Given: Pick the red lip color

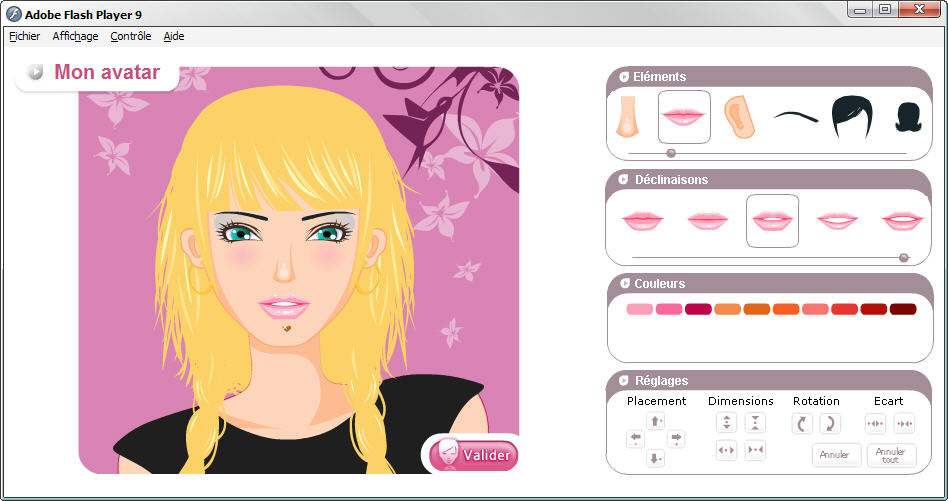Looking at the screenshot, I should point(845,309).
